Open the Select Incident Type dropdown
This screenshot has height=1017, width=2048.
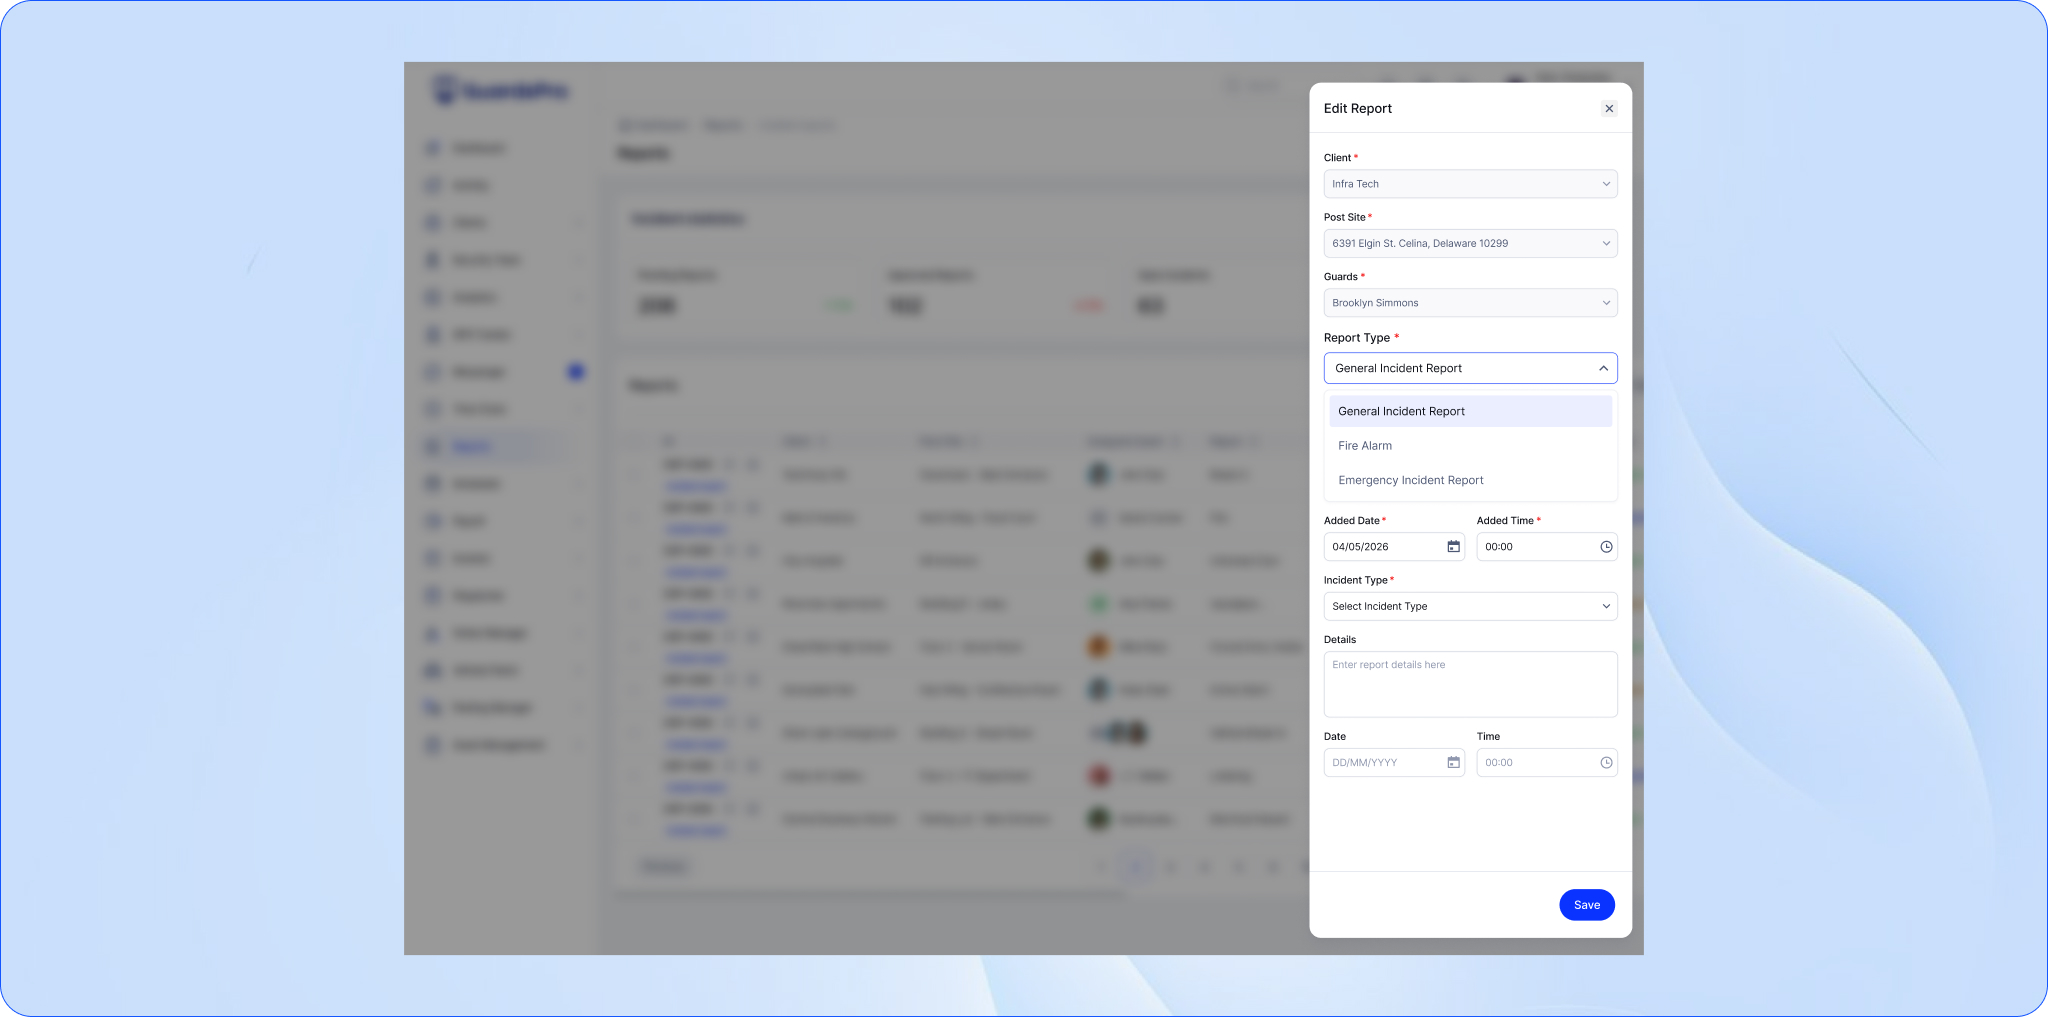coord(1470,606)
